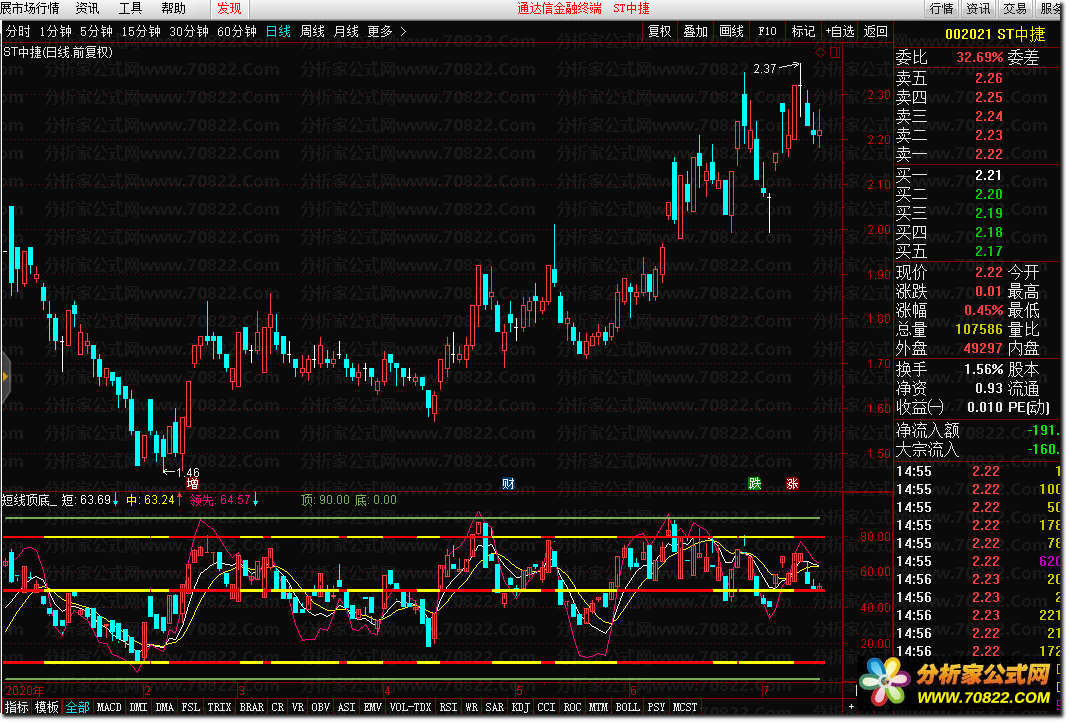Select the 全部 indicator category
This screenshot has height=722, width=1069.
pos(77,707)
